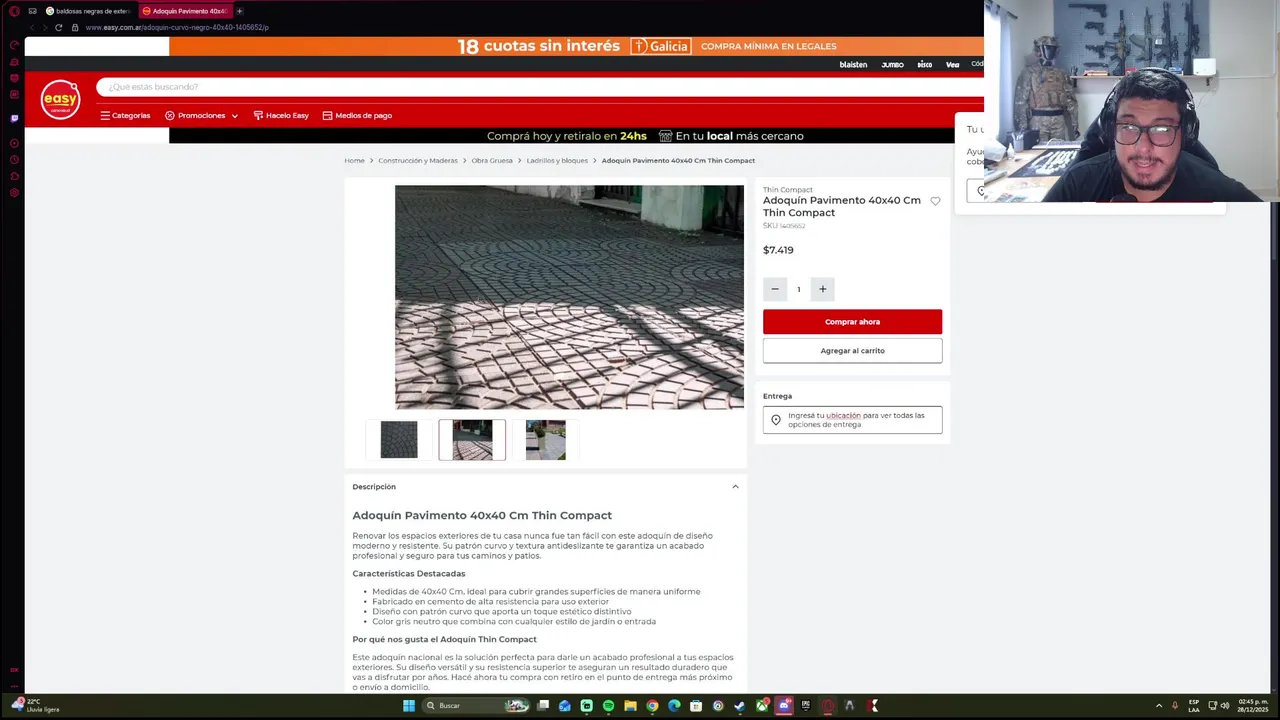The image size is (1280, 720).
Task: Increase quantity with the plus button
Action: [823, 289]
